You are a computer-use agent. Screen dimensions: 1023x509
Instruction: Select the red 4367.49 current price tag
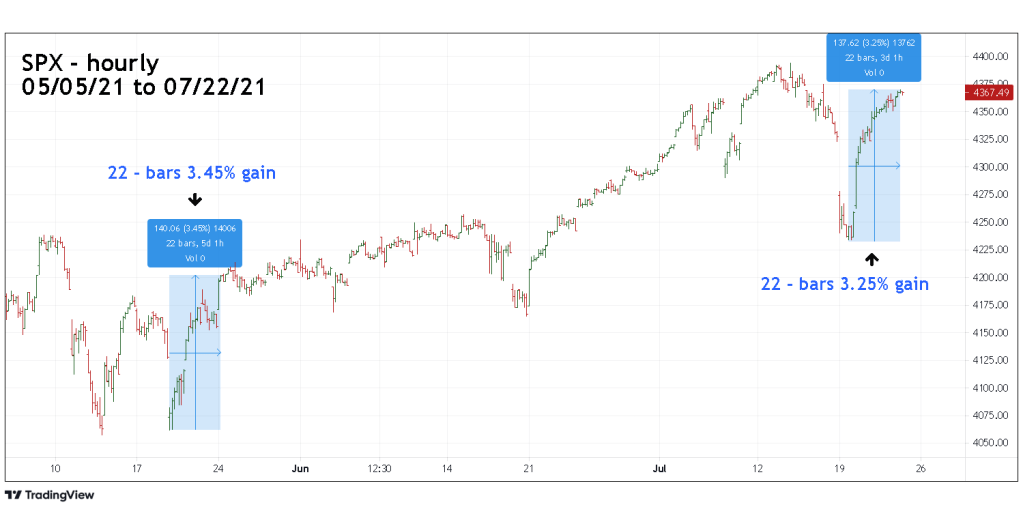990,93
